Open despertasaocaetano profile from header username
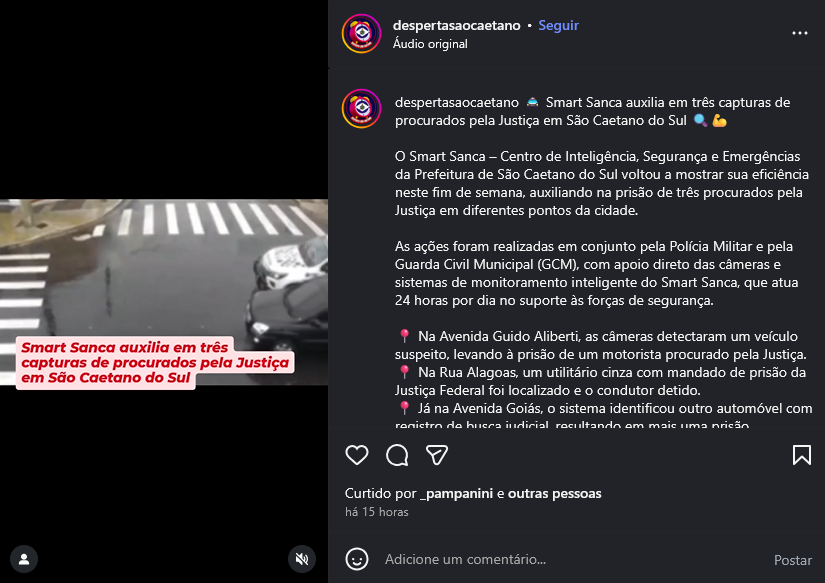 (456, 25)
